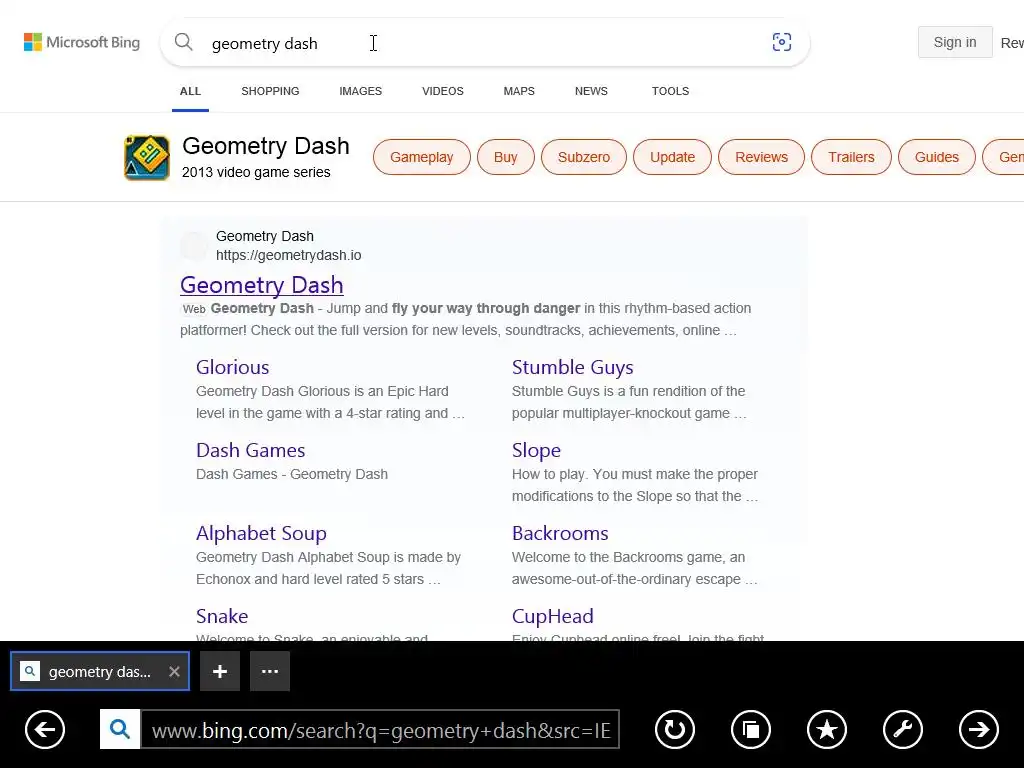Open page tools wrench icon
Screen dimensions: 1024x768
click(903, 729)
